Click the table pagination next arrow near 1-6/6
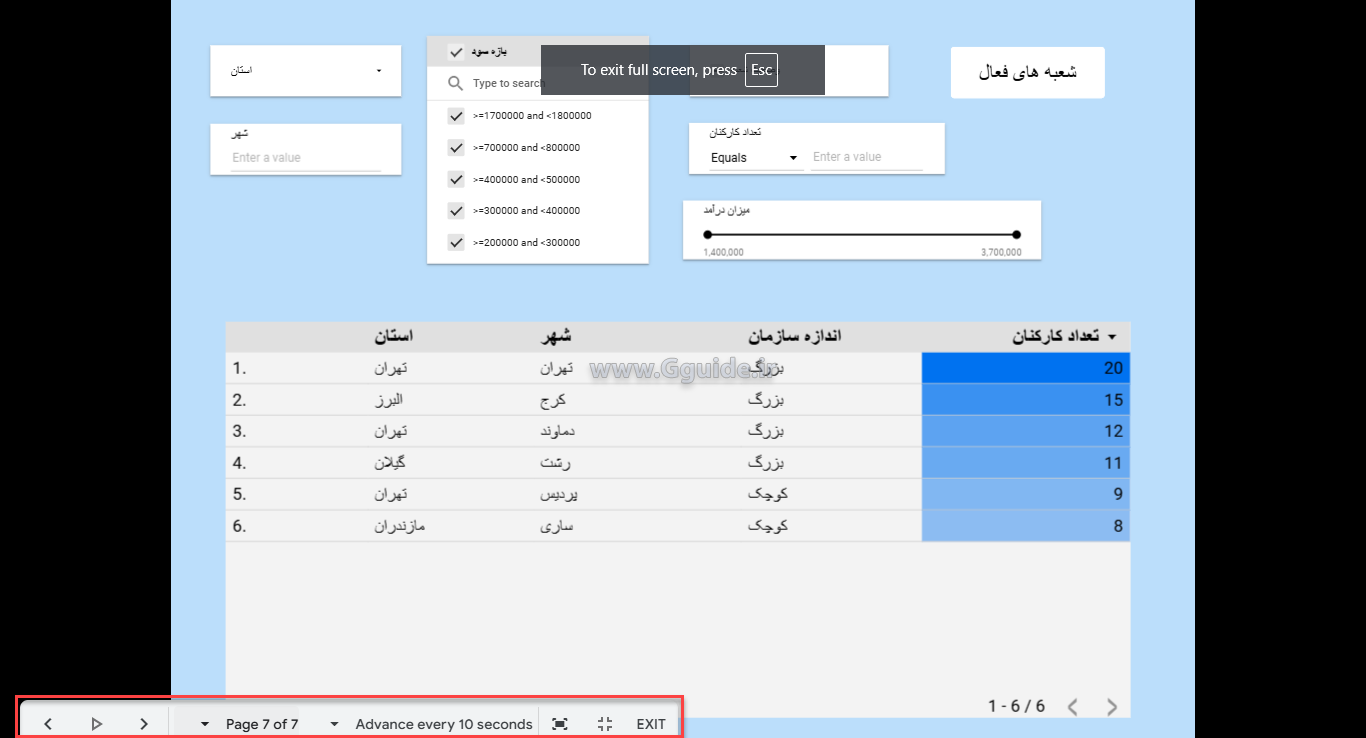The height and width of the screenshot is (738, 1366). click(1111, 706)
